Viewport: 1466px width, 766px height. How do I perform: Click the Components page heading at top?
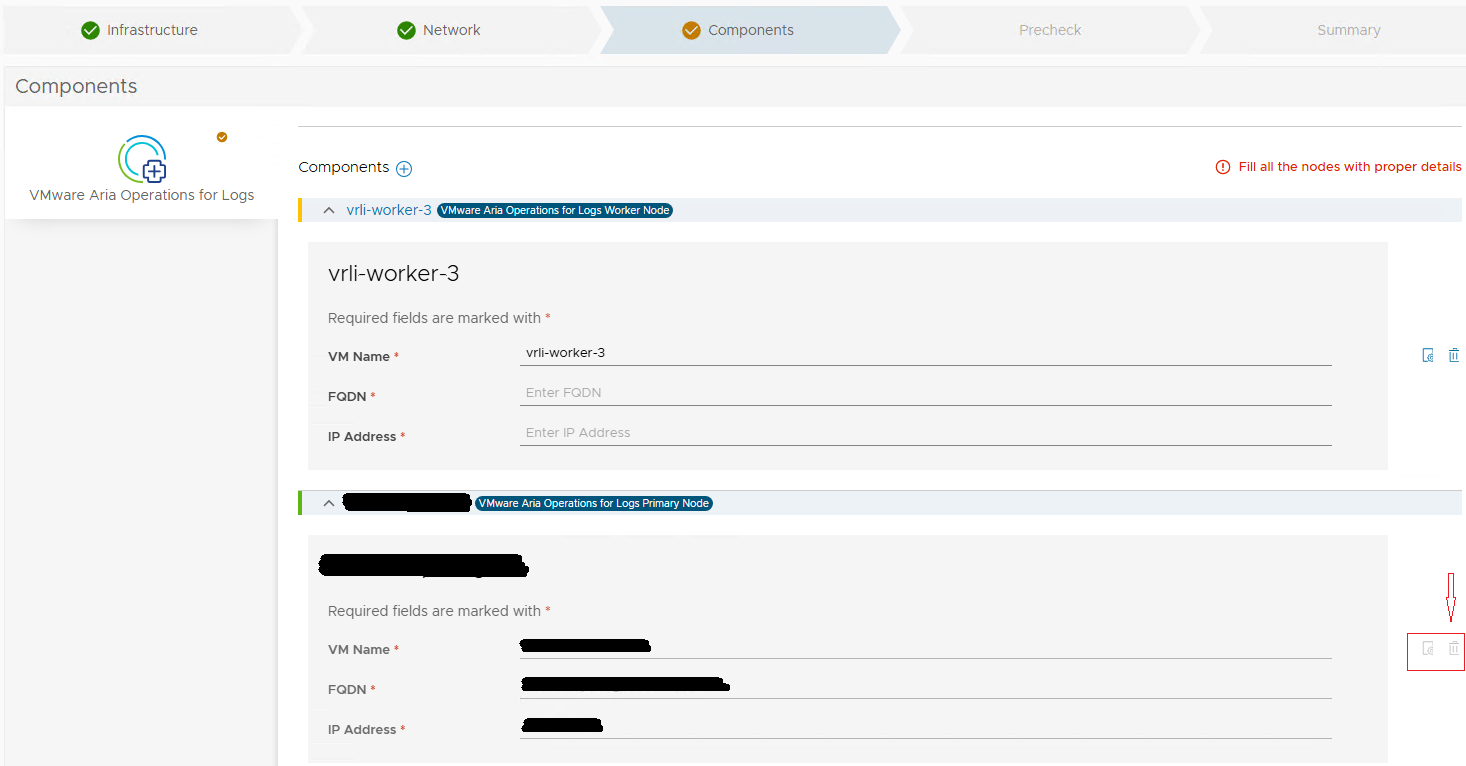point(76,87)
